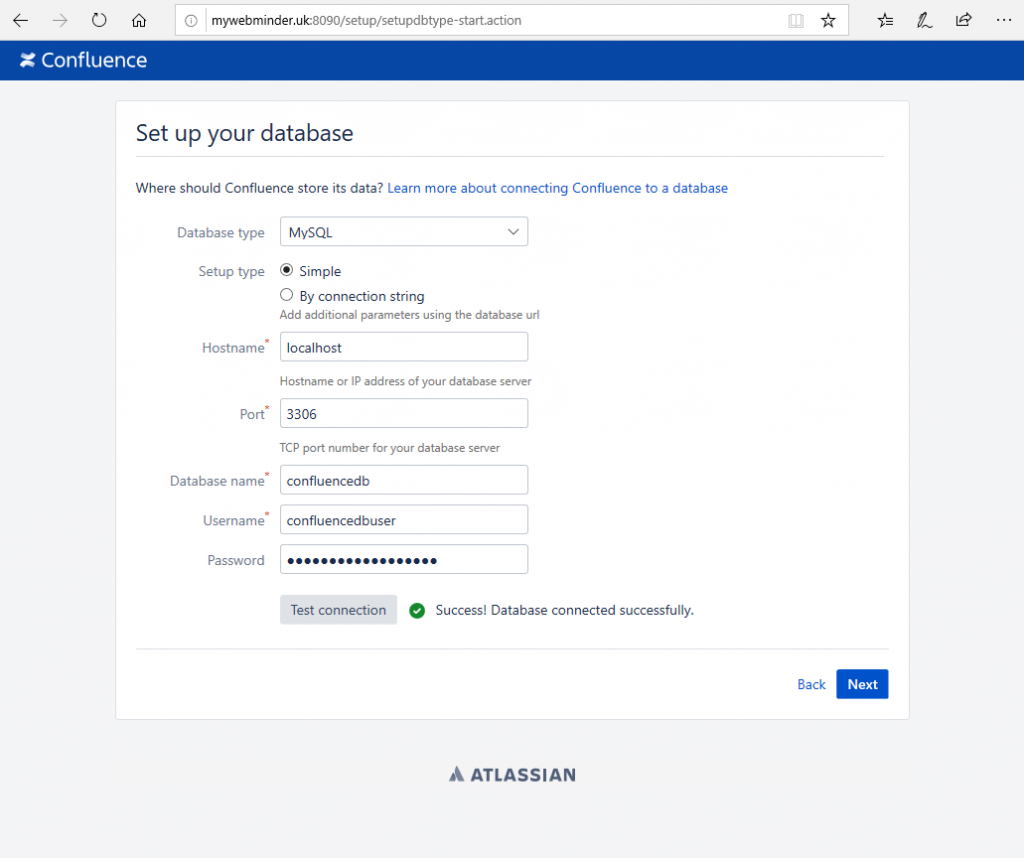The width and height of the screenshot is (1024, 858).
Task: Click the Confluence logo in header
Action: [x=83, y=60]
